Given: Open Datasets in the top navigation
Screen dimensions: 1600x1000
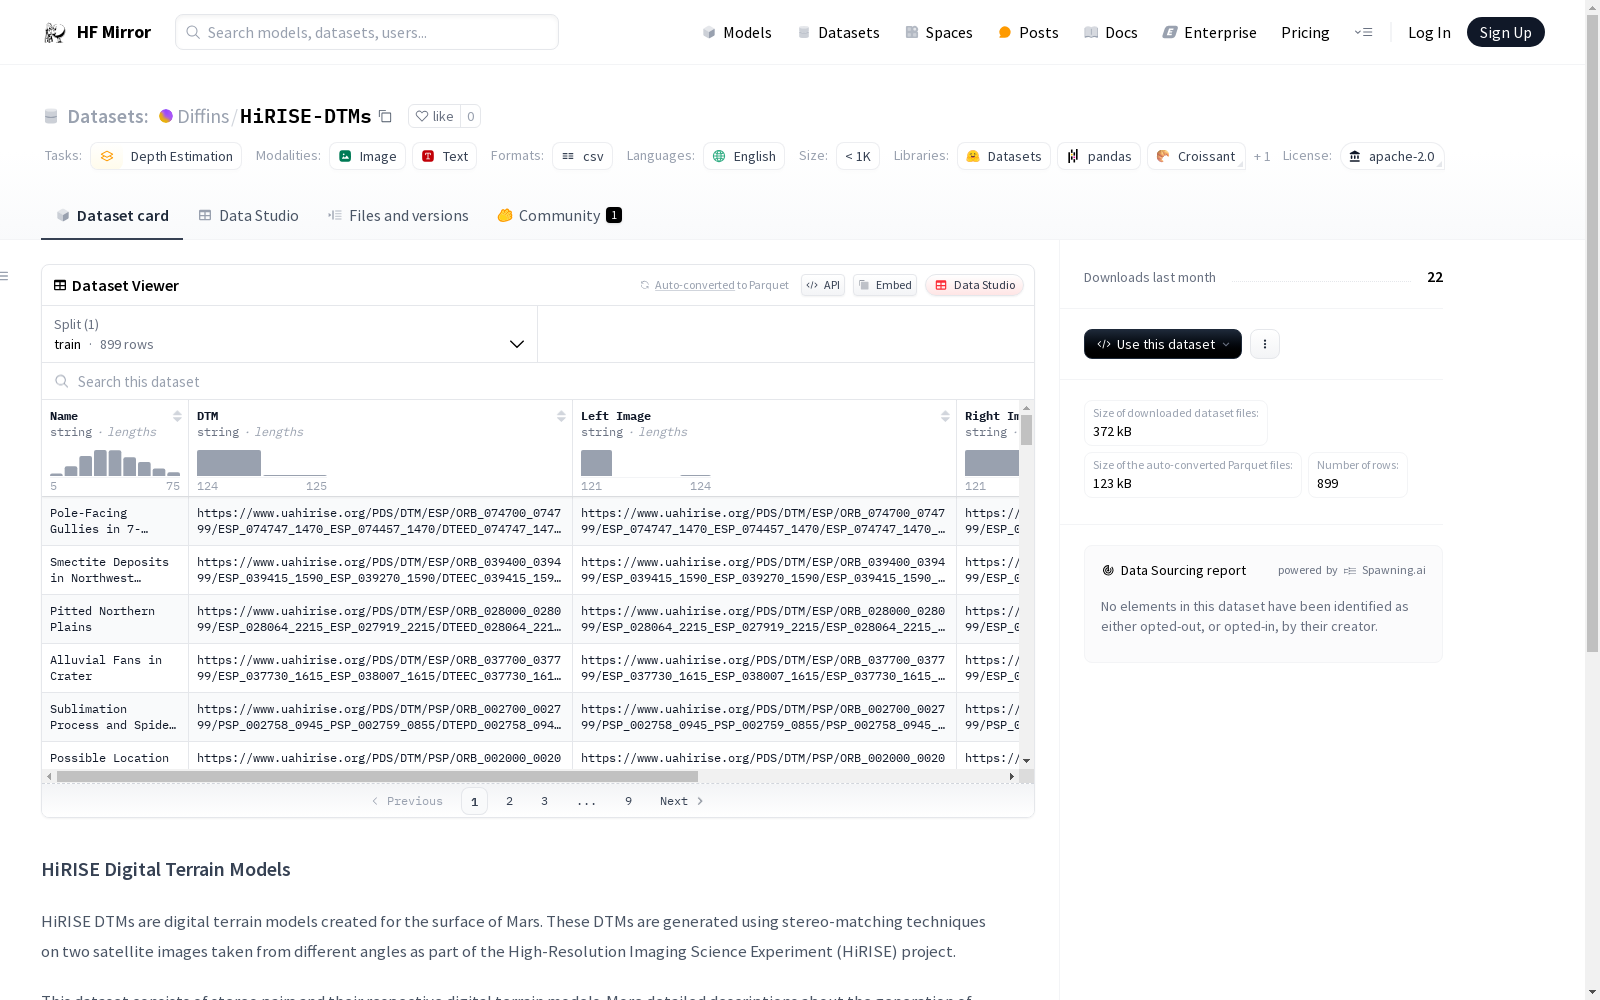Looking at the screenshot, I should click(838, 32).
